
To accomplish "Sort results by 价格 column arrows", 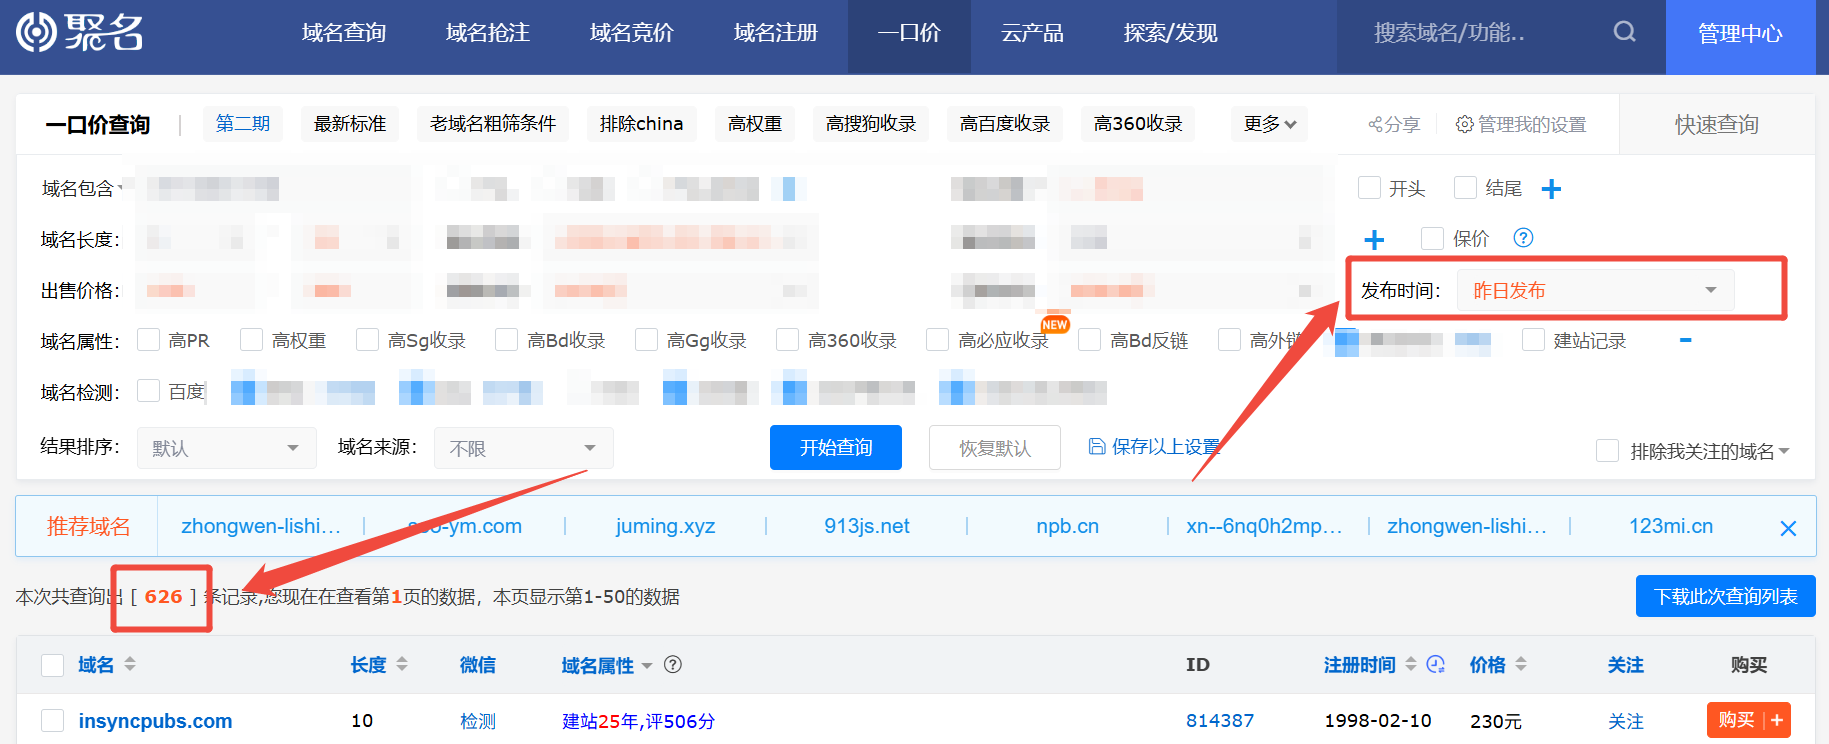I will click(1521, 664).
